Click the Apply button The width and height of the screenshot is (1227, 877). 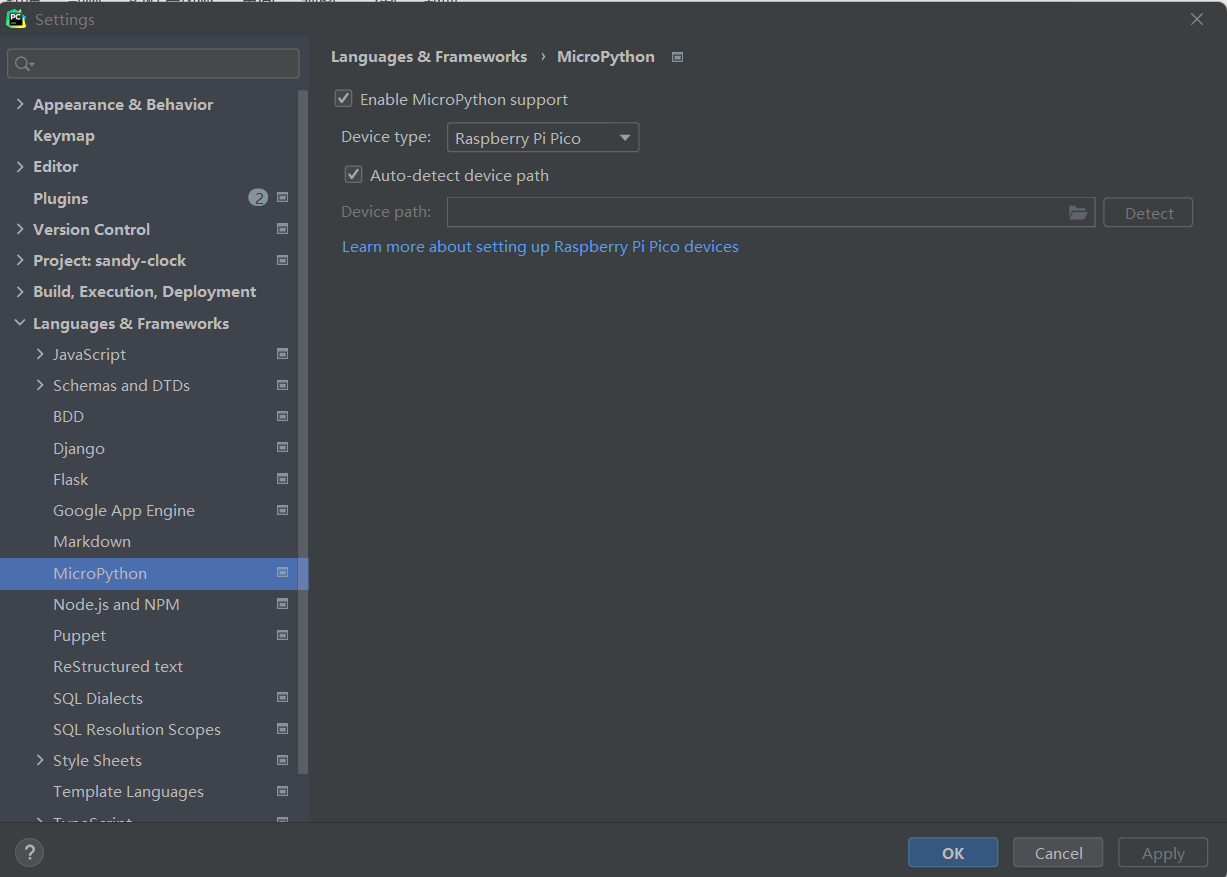click(1163, 853)
